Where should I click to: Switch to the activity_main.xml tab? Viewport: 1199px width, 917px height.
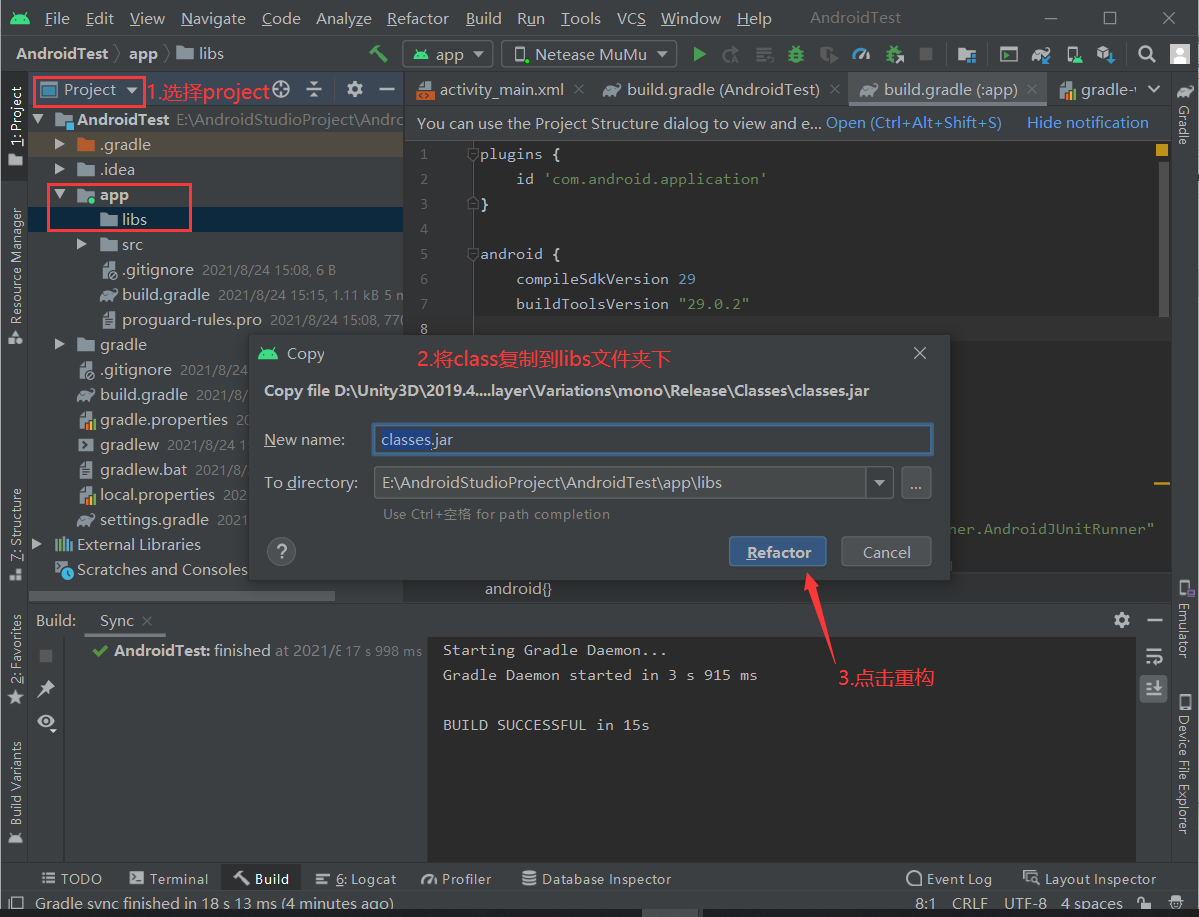click(501, 88)
